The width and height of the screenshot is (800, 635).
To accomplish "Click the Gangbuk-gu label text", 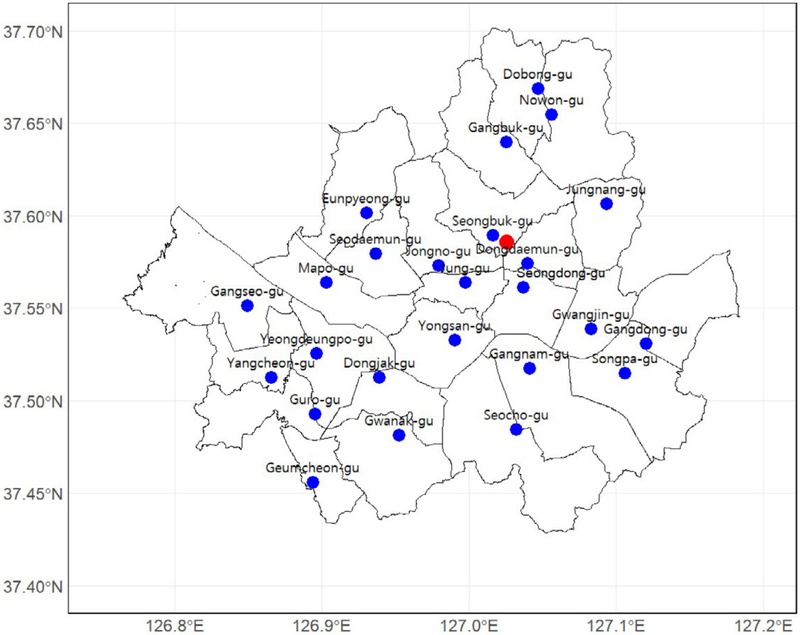I will pos(506,128).
